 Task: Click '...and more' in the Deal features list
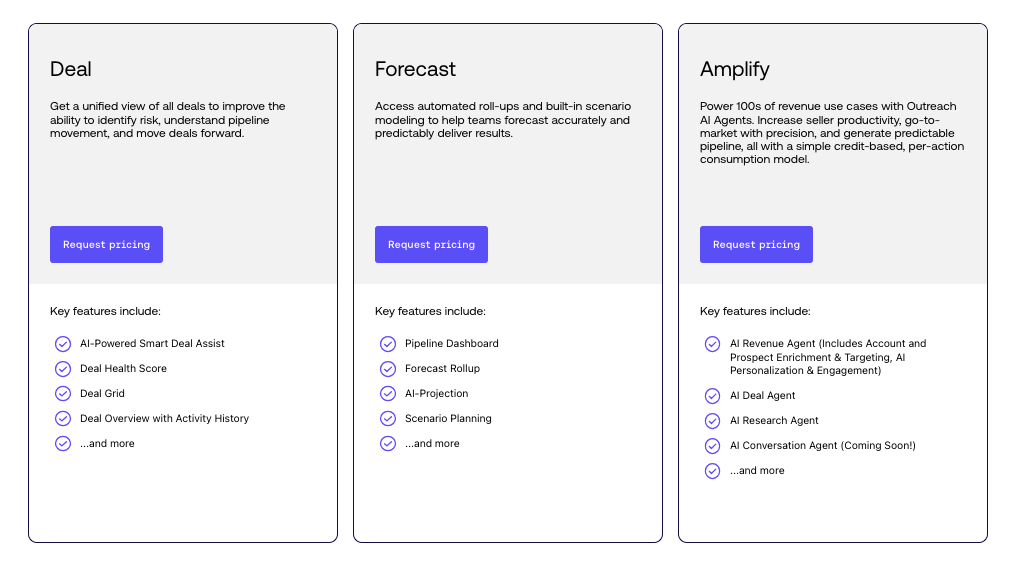click(x=107, y=444)
